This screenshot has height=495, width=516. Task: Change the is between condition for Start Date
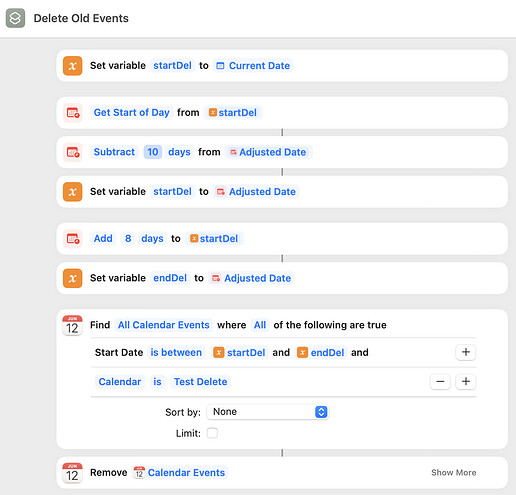click(176, 353)
